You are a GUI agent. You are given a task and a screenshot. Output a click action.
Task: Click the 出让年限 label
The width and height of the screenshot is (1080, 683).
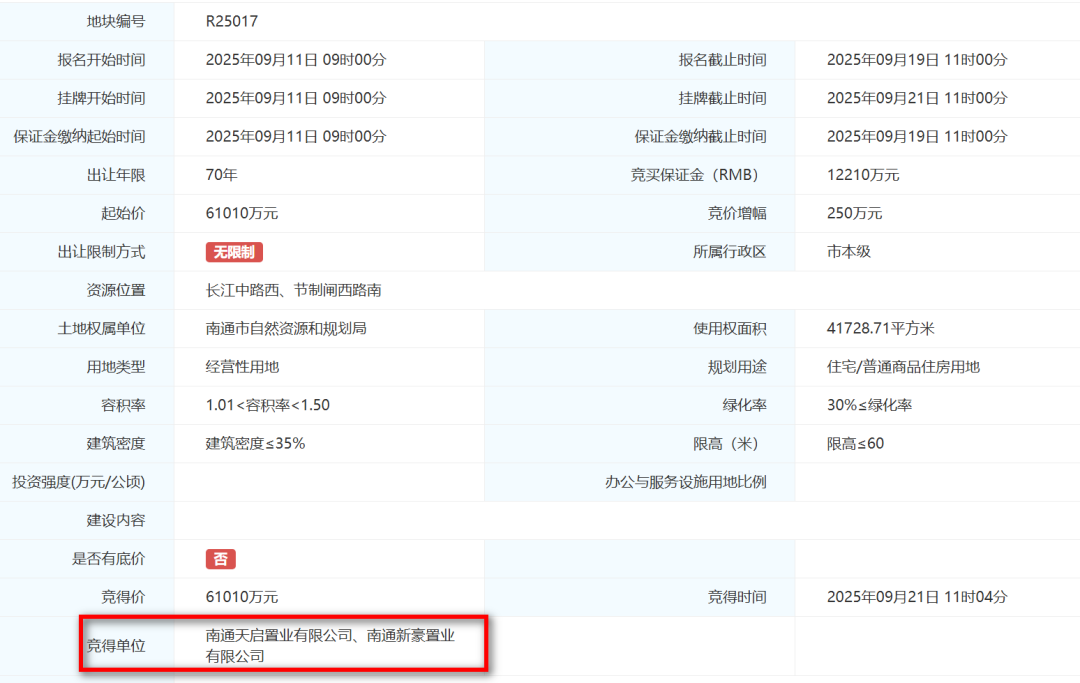point(116,175)
